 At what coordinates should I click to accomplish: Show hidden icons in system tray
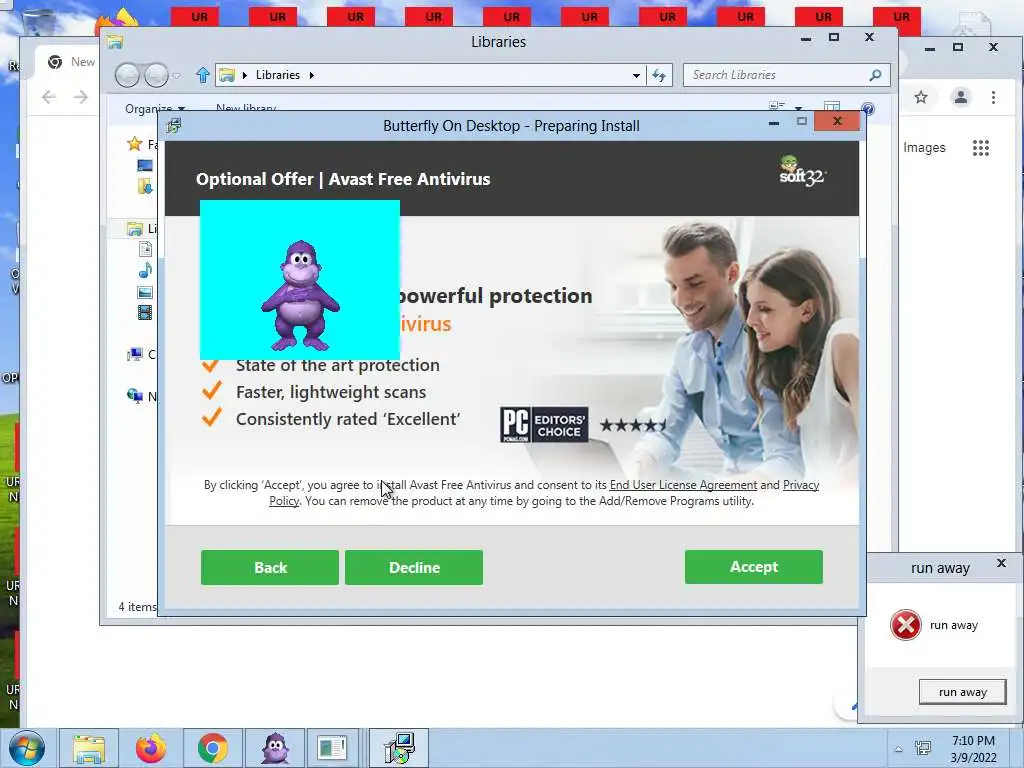899,749
